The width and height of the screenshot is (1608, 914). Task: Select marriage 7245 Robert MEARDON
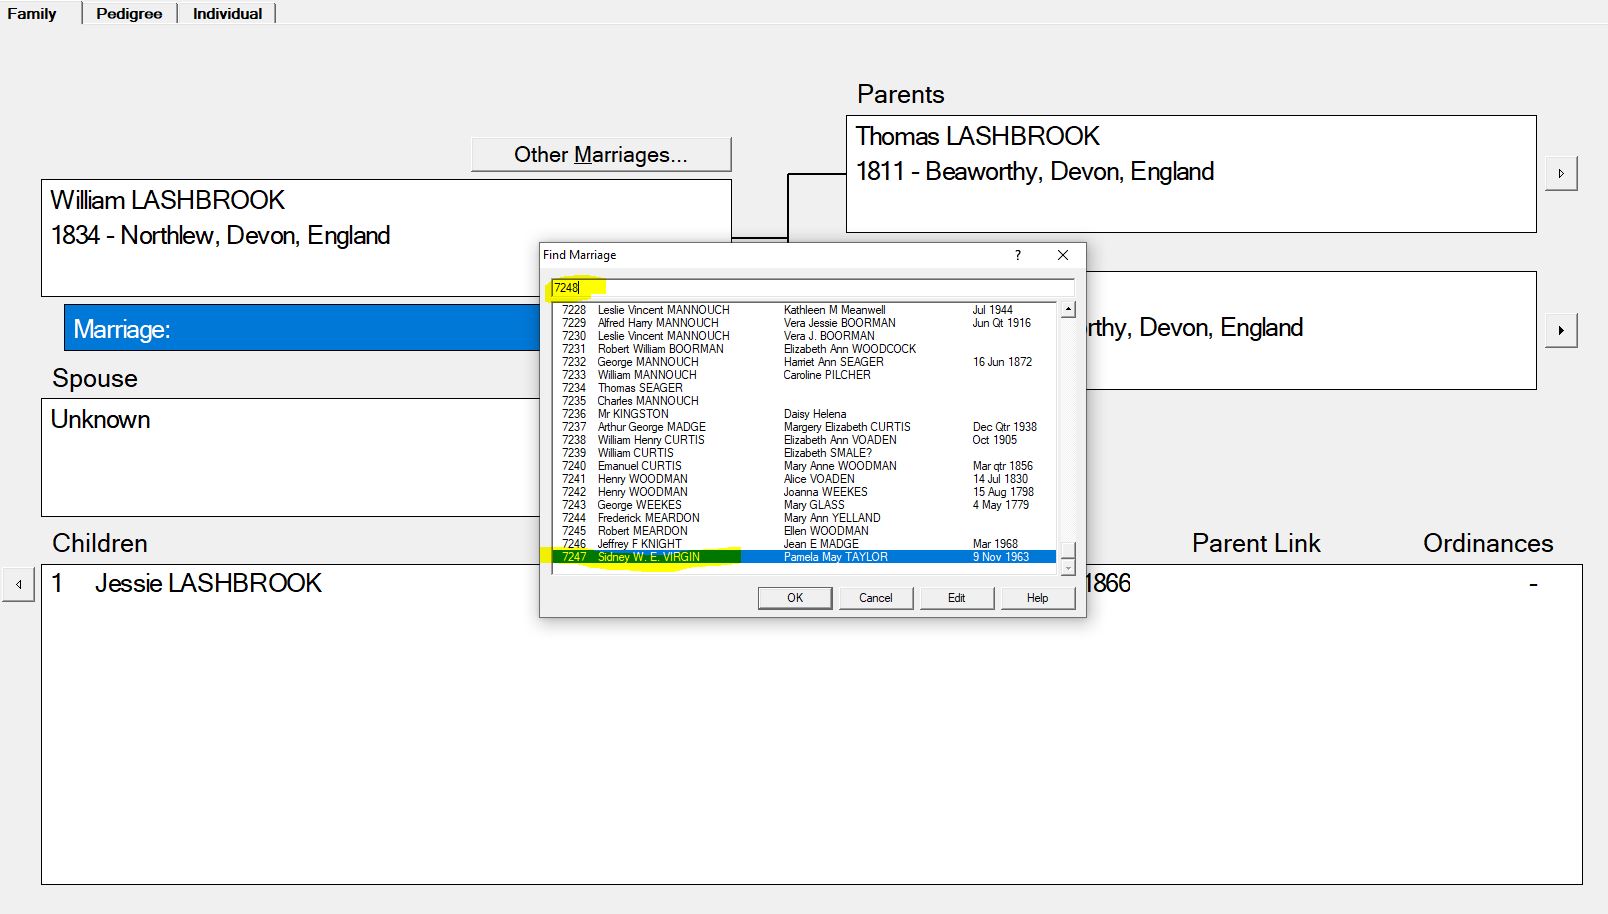tap(804, 531)
